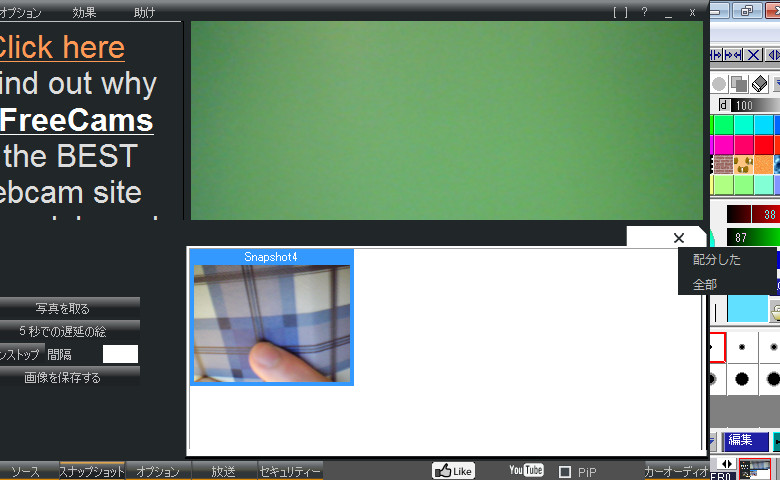The image size is (780, 480).
Task: Click the 編集 edit button
Action: coord(744,441)
